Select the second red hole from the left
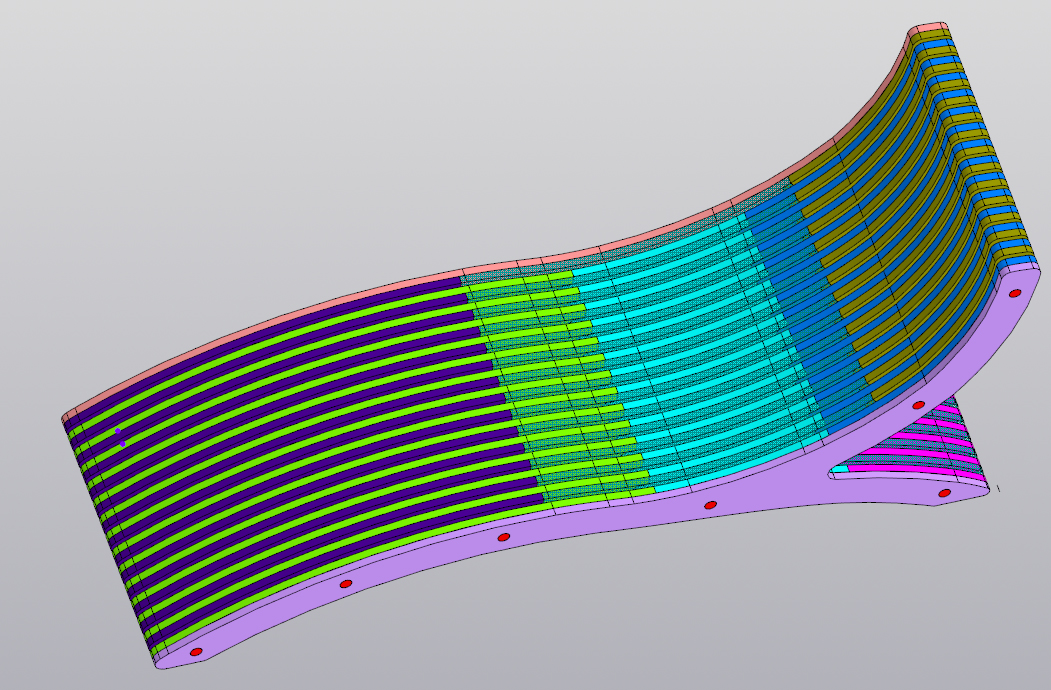1051x690 pixels. point(346,583)
